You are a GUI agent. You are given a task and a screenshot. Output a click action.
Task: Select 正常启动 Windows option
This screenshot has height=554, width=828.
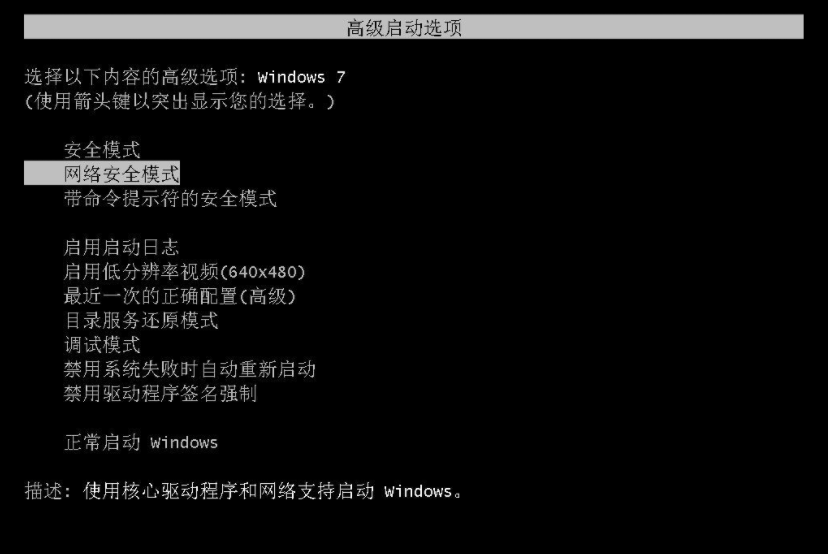click(141, 442)
